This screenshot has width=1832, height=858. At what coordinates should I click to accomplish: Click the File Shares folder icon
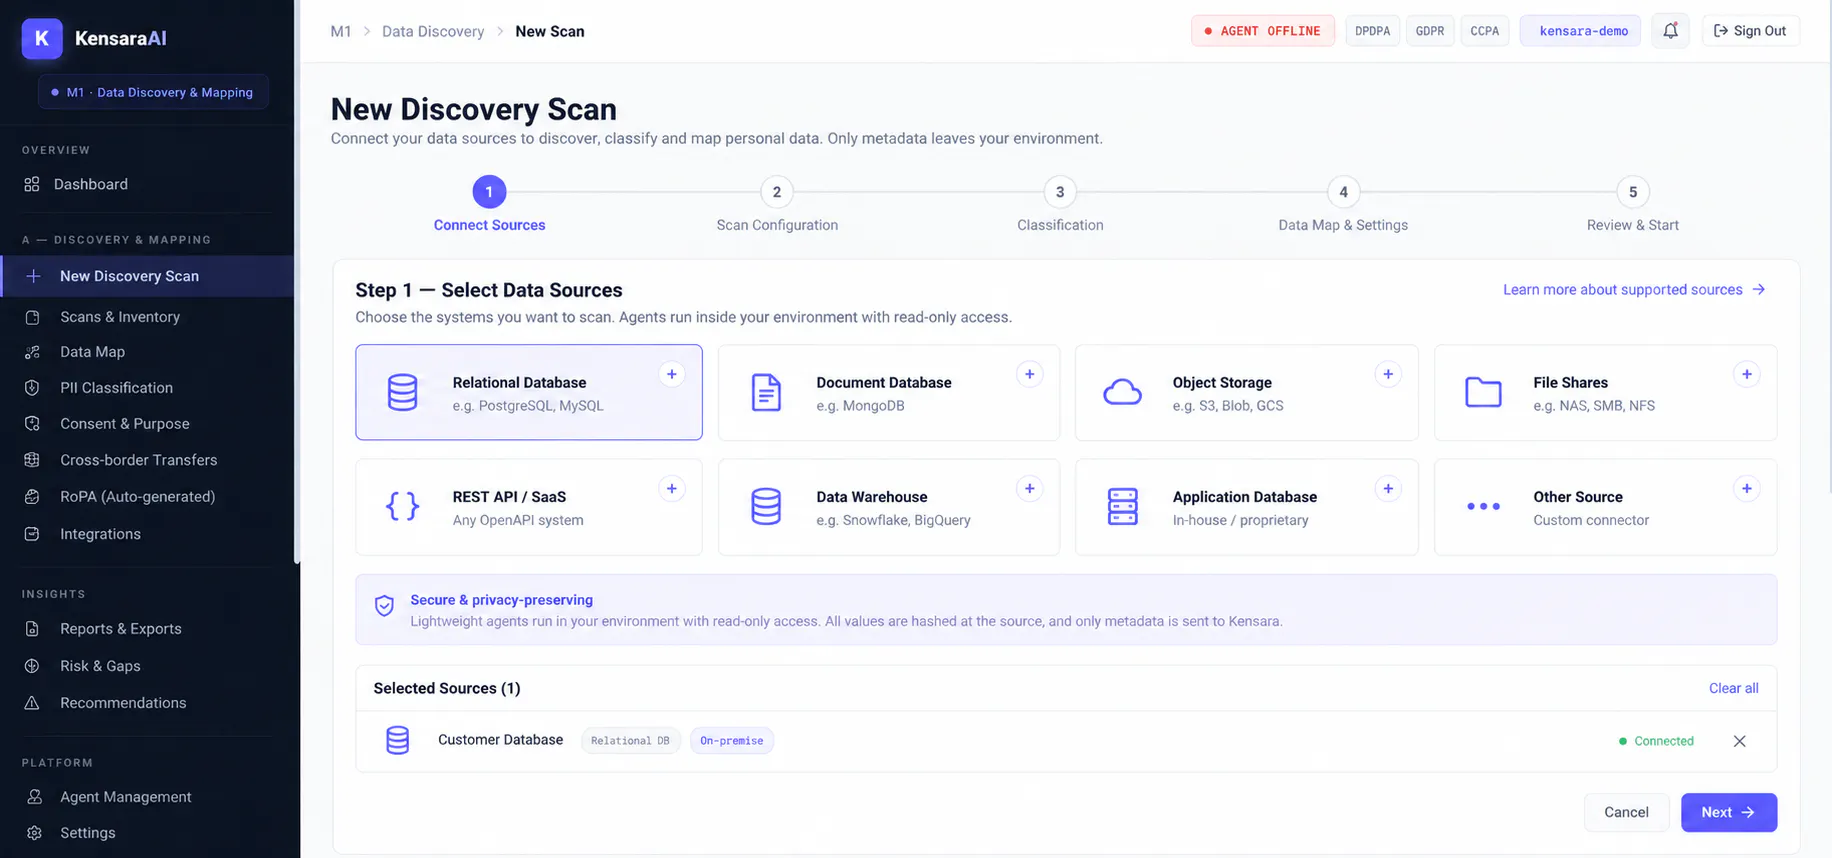coord(1483,392)
